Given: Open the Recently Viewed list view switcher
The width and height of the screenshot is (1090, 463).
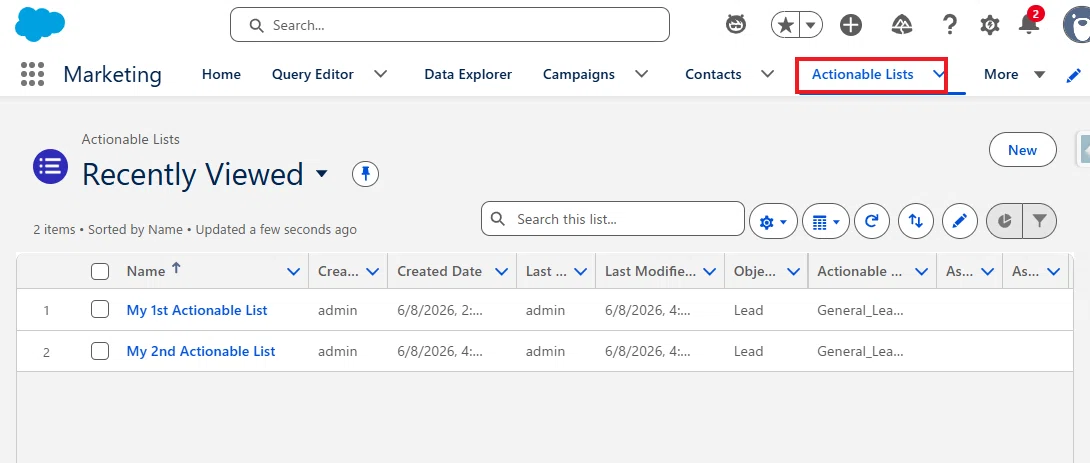Looking at the screenshot, I should 321,173.
